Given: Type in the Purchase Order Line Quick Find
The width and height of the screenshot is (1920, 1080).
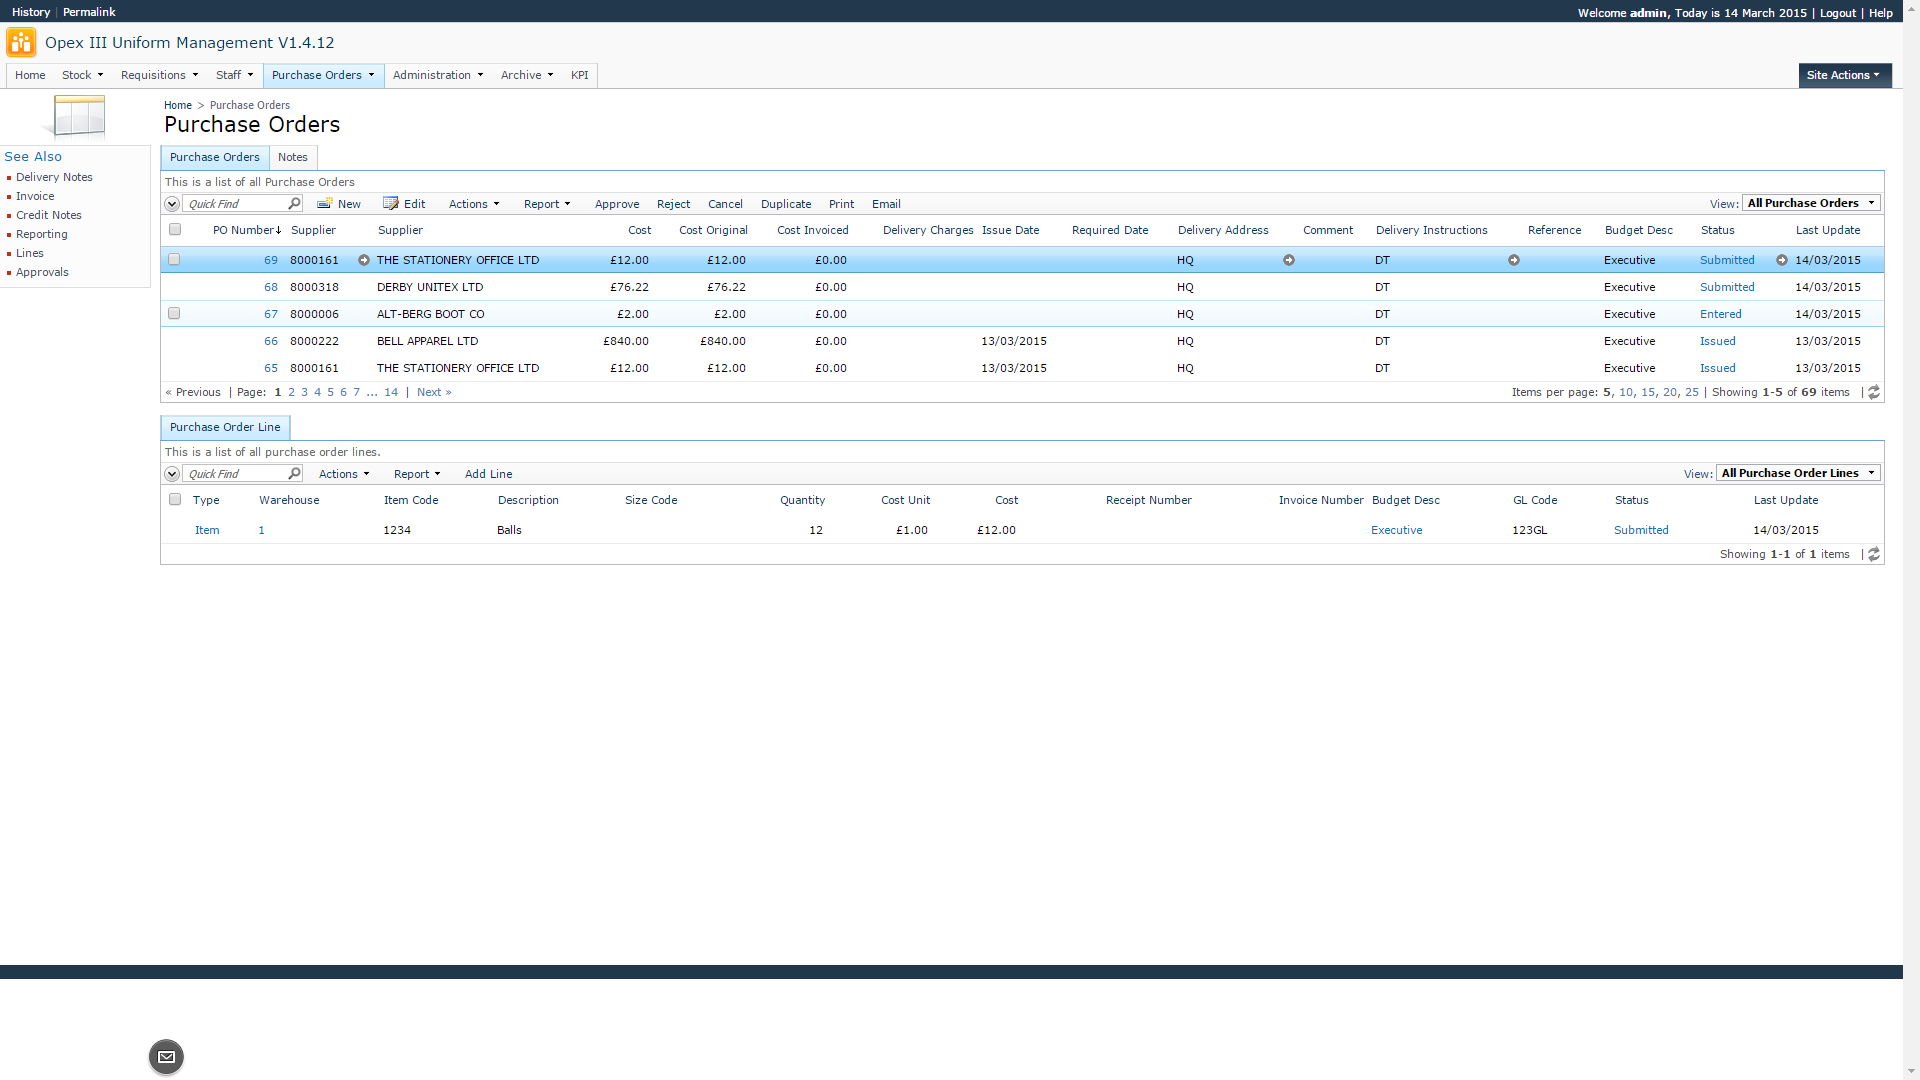Looking at the screenshot, I should point(236,474).
